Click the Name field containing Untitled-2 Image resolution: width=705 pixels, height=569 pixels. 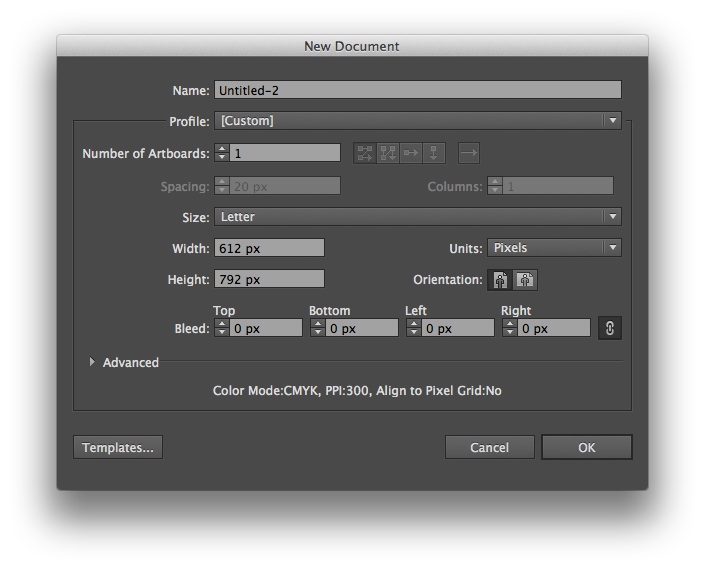point(418,90)
